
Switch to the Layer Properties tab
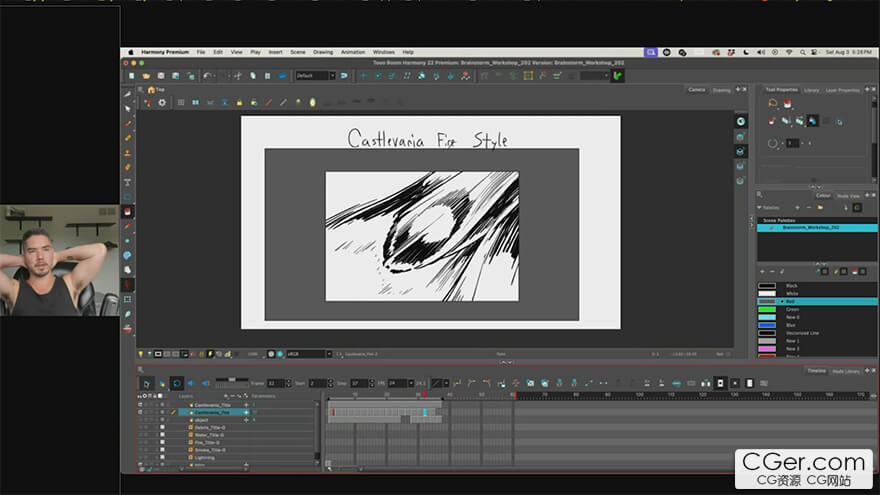point(842,90)
